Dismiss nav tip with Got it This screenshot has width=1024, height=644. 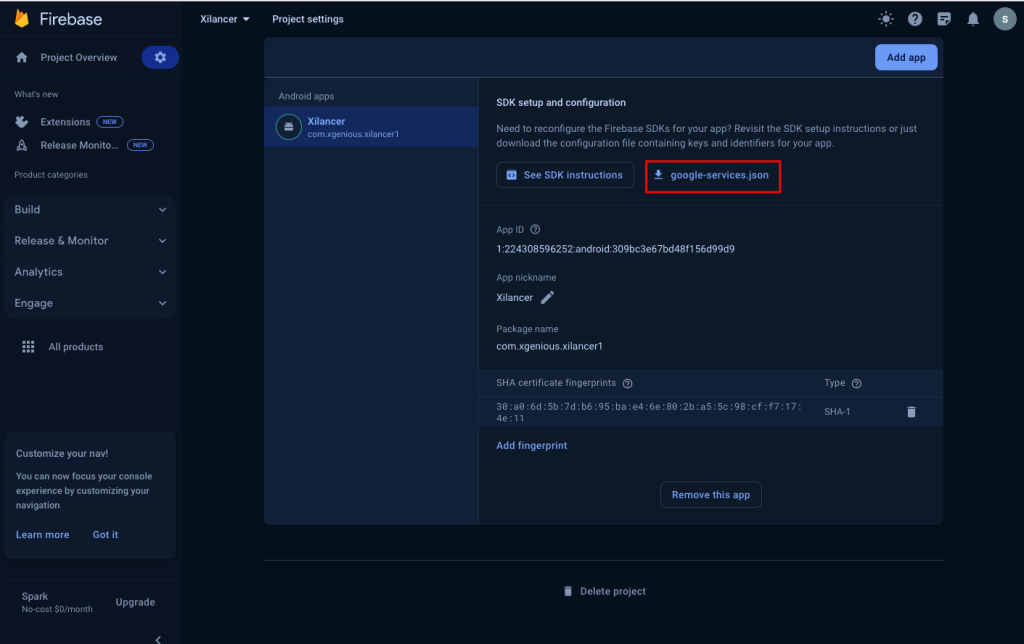(x=105, y=534)
